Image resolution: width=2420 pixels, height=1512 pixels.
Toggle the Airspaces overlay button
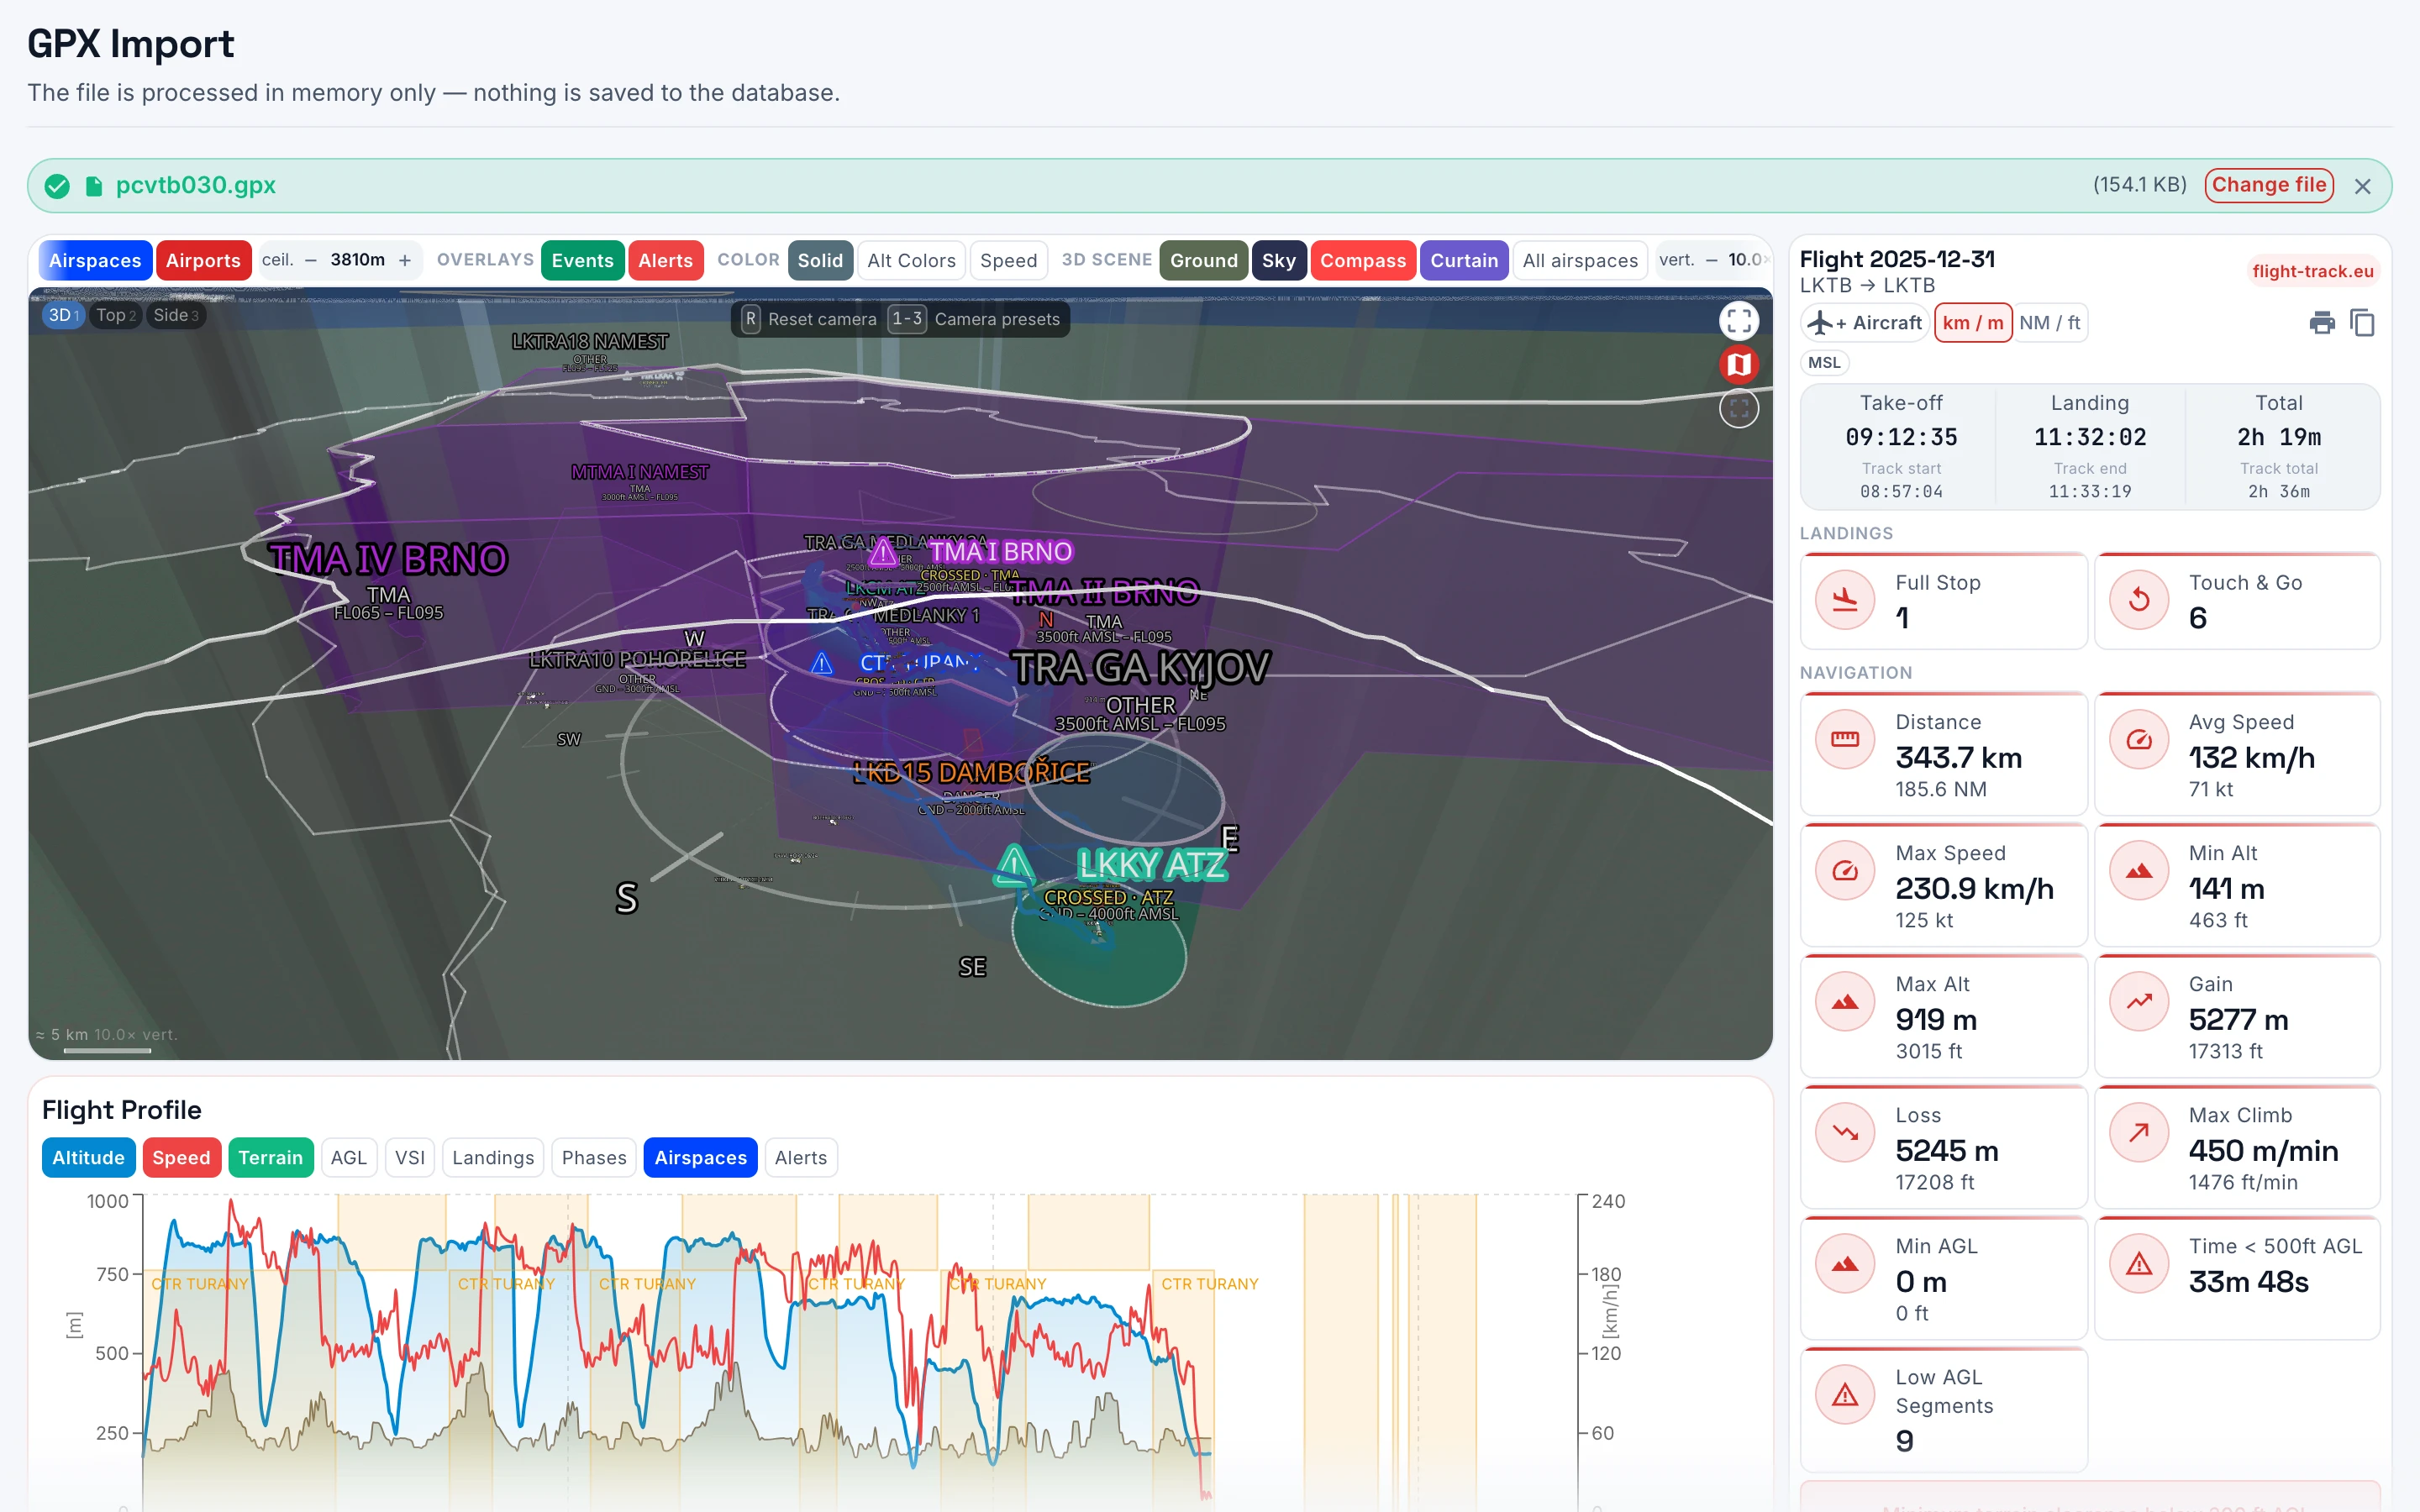coord(95,260)
